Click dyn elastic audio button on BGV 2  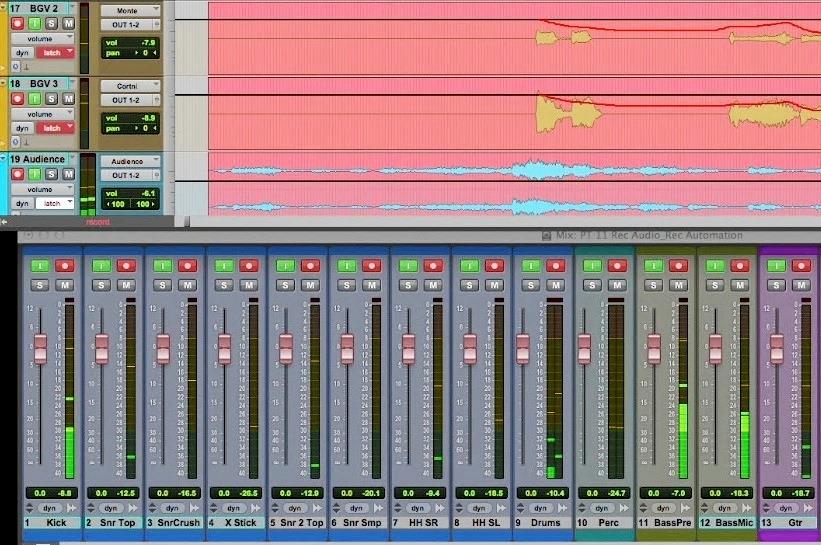(x=22, y=53)
